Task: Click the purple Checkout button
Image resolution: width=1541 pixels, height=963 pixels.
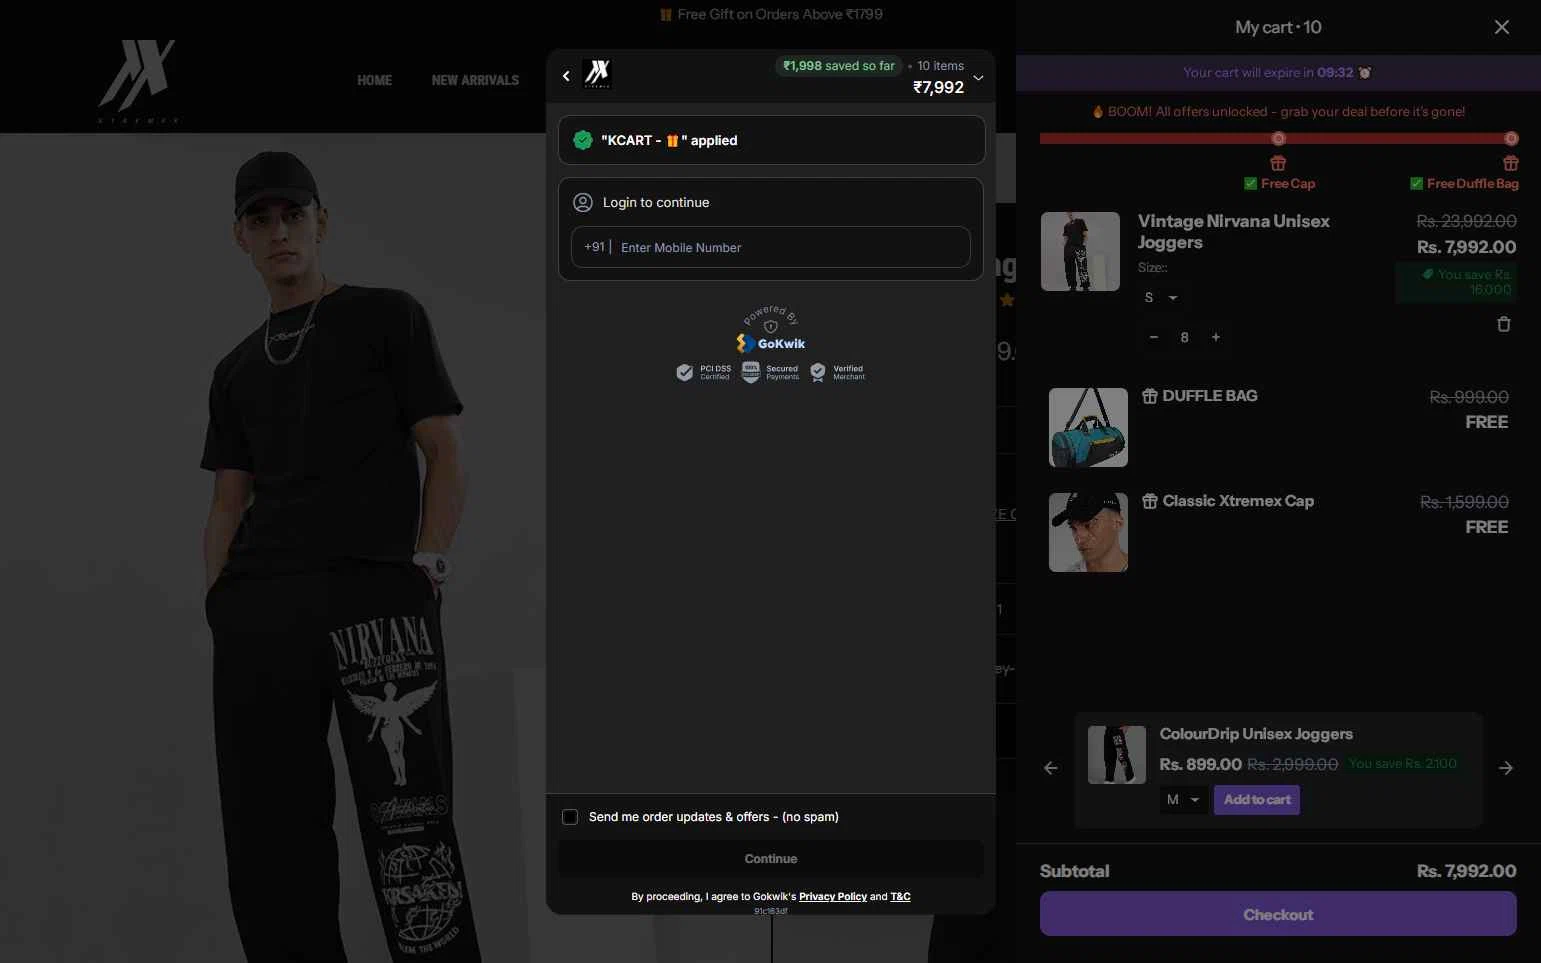Action: 1278,914
